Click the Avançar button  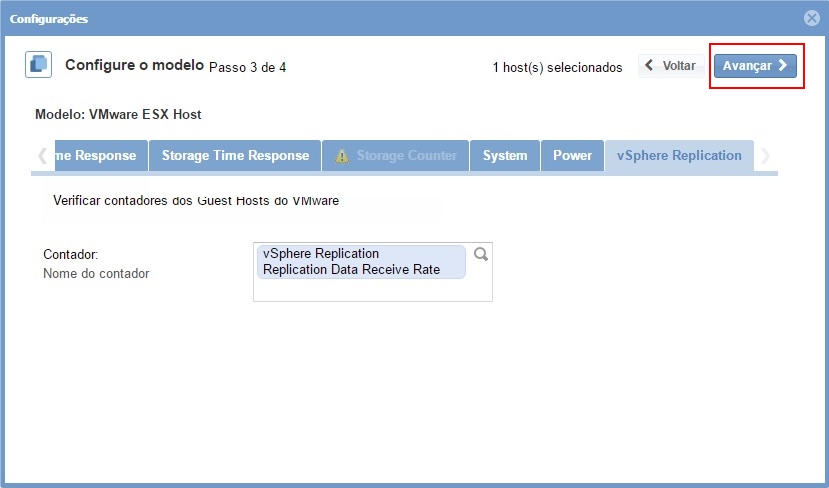point(755,66)
